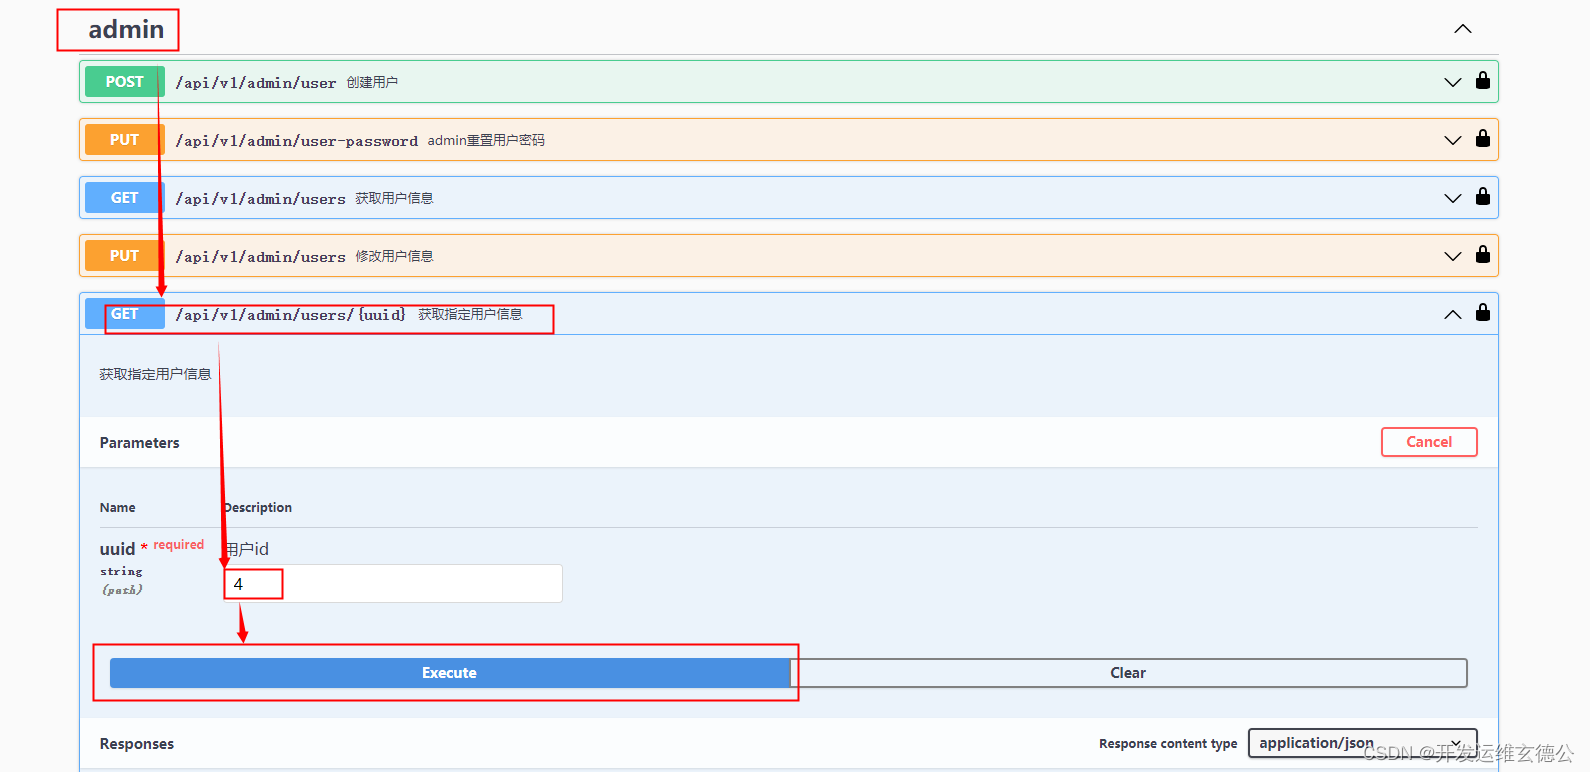Click the /api/v1/admin/user path text
The width and height of the screenshot is (1590, 772).
(x=256, y=83)
